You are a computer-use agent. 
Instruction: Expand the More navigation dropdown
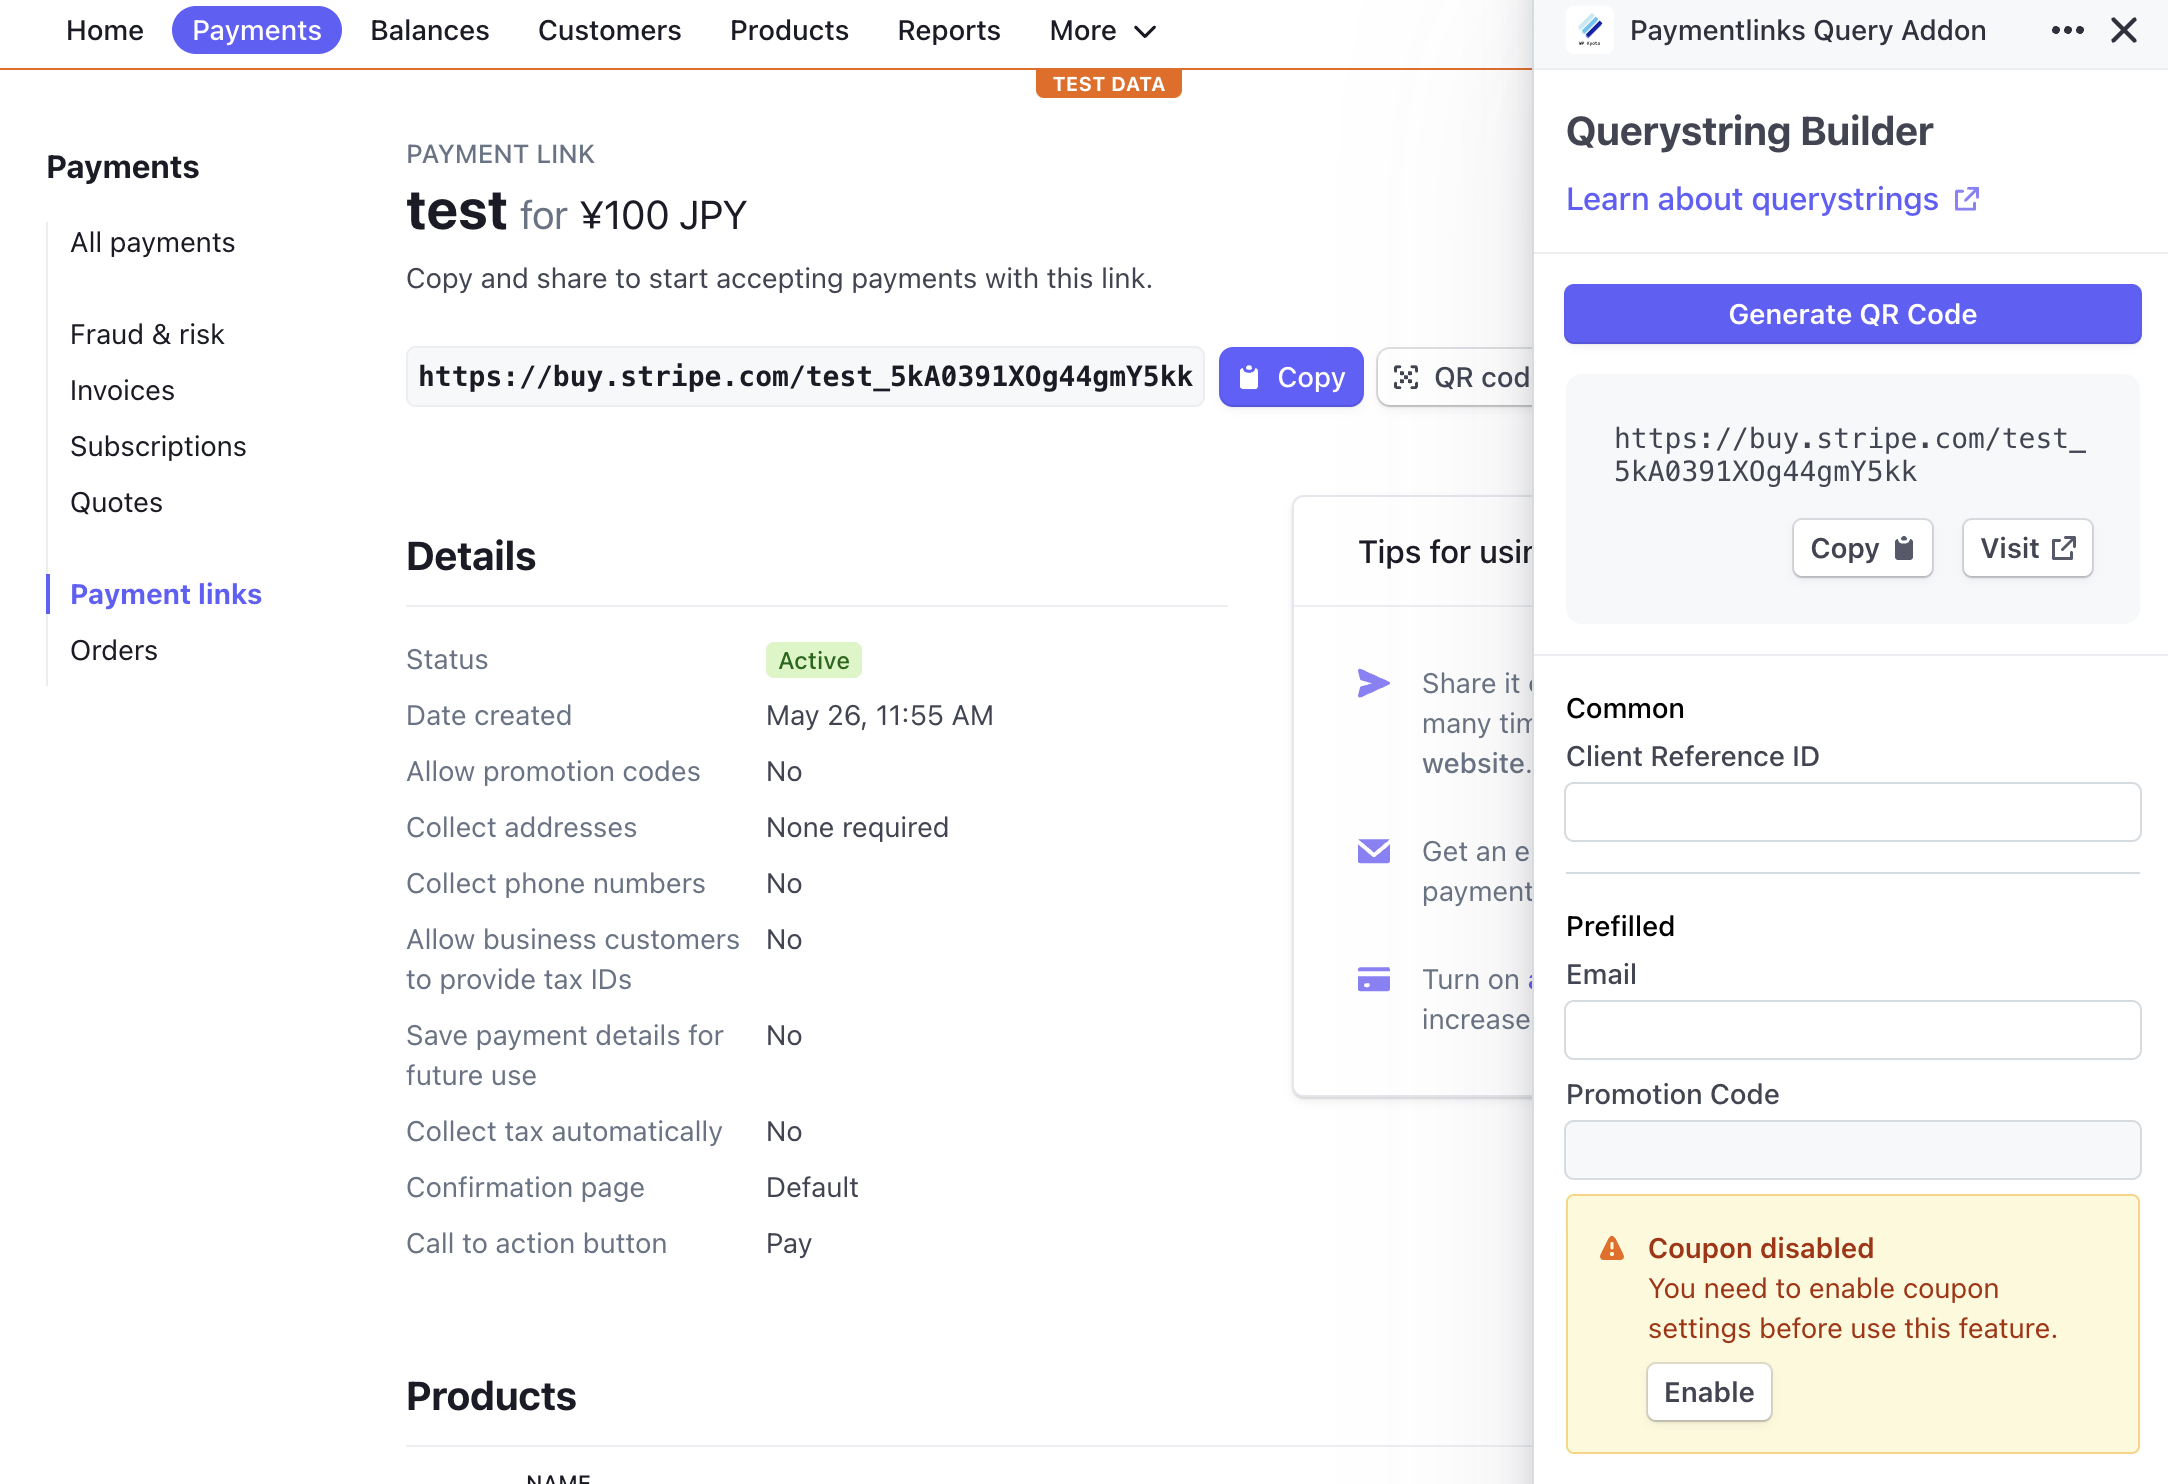click(1101, 30)
